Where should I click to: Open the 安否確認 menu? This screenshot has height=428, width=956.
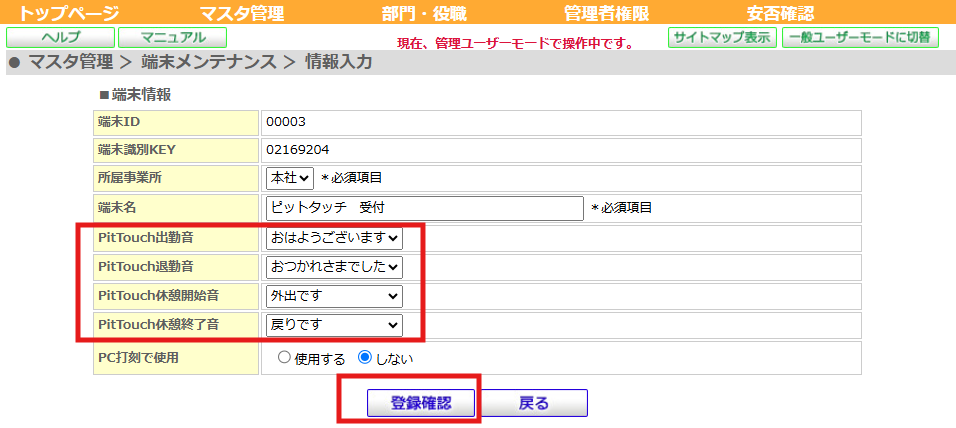click(x=780, y=13)
